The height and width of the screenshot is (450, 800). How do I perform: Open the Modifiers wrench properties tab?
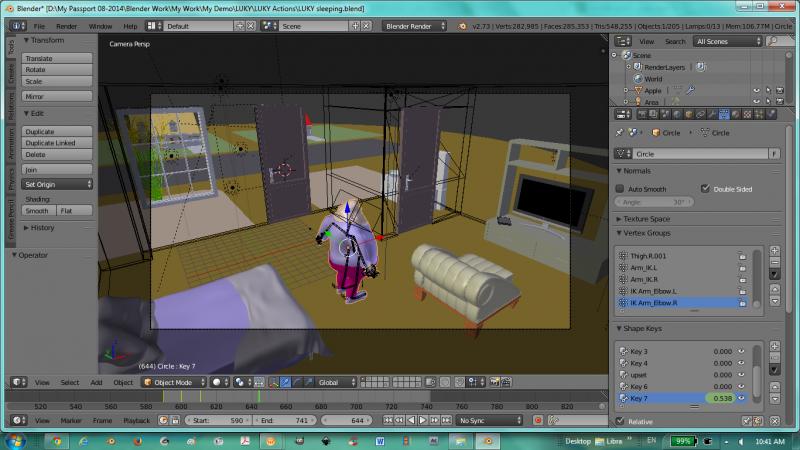point(712,115)
